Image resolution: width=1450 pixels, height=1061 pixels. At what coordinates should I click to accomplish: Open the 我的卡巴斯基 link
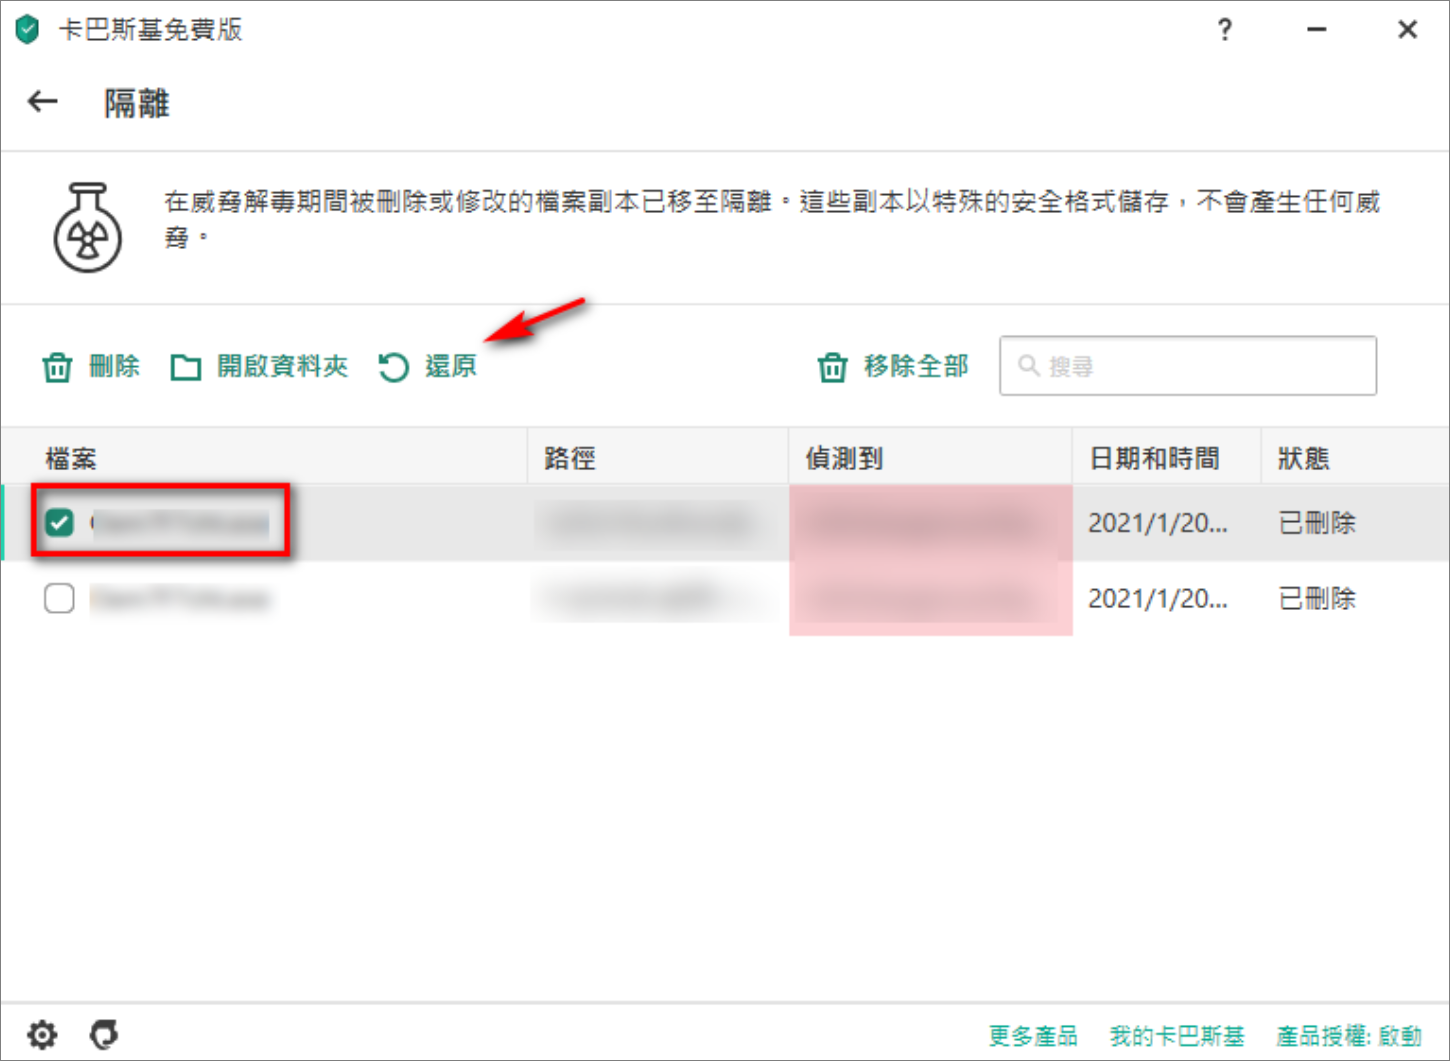pyautogui.click(x=1177, y=1036)
